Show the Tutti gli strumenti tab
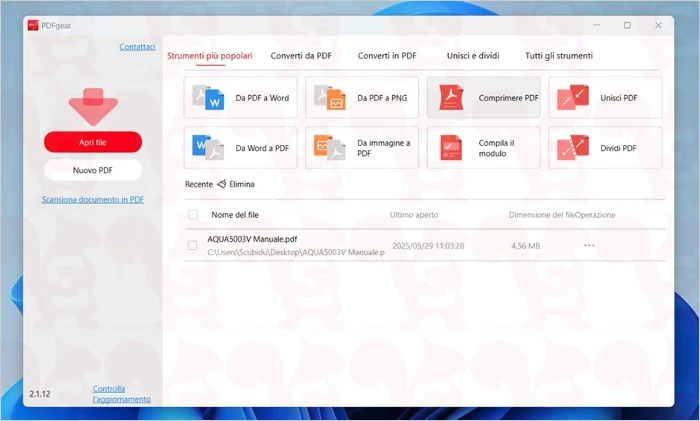The image size is (700, 421). (x=559, y=56)
